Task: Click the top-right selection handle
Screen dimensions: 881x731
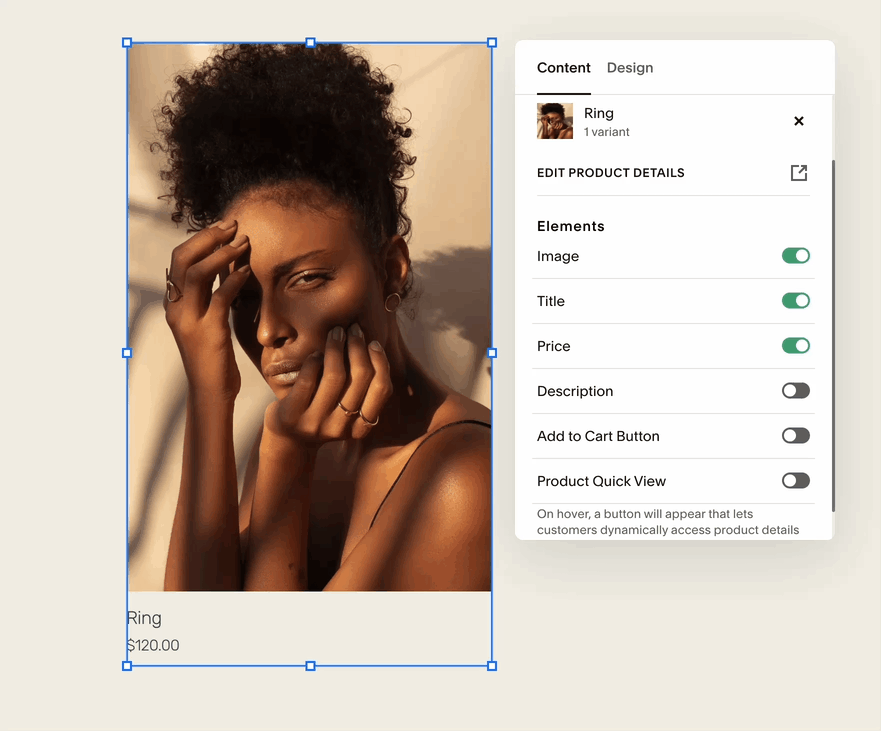Action: (x=492, y=43)
